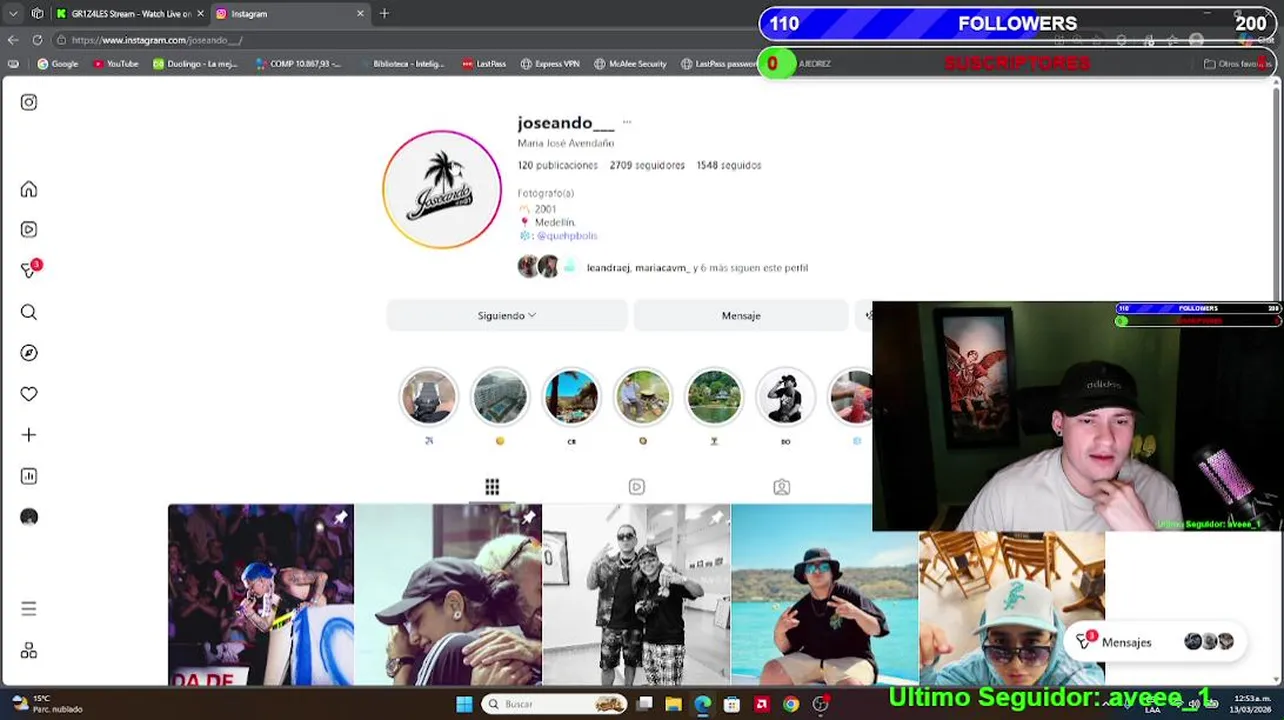This screenshot has width=1284, height=720.
Task: Switch to posts grid tab
Action: [x=492, y=487]
